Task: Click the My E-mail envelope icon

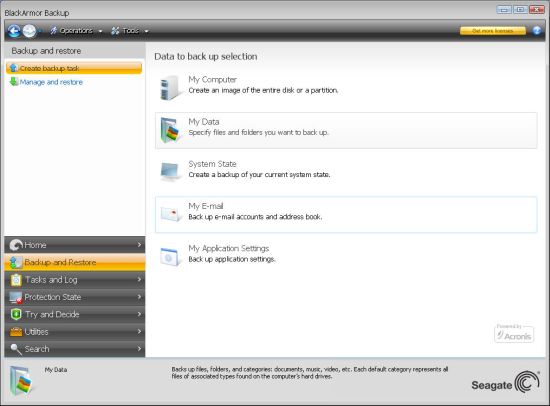Action: tap(171, 213)
